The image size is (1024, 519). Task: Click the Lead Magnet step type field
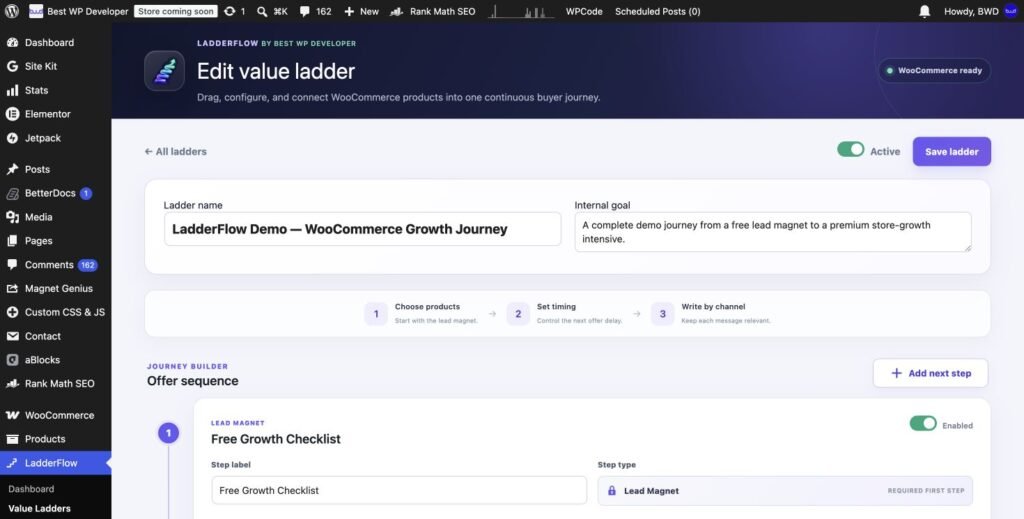click(x=785, y=490)
